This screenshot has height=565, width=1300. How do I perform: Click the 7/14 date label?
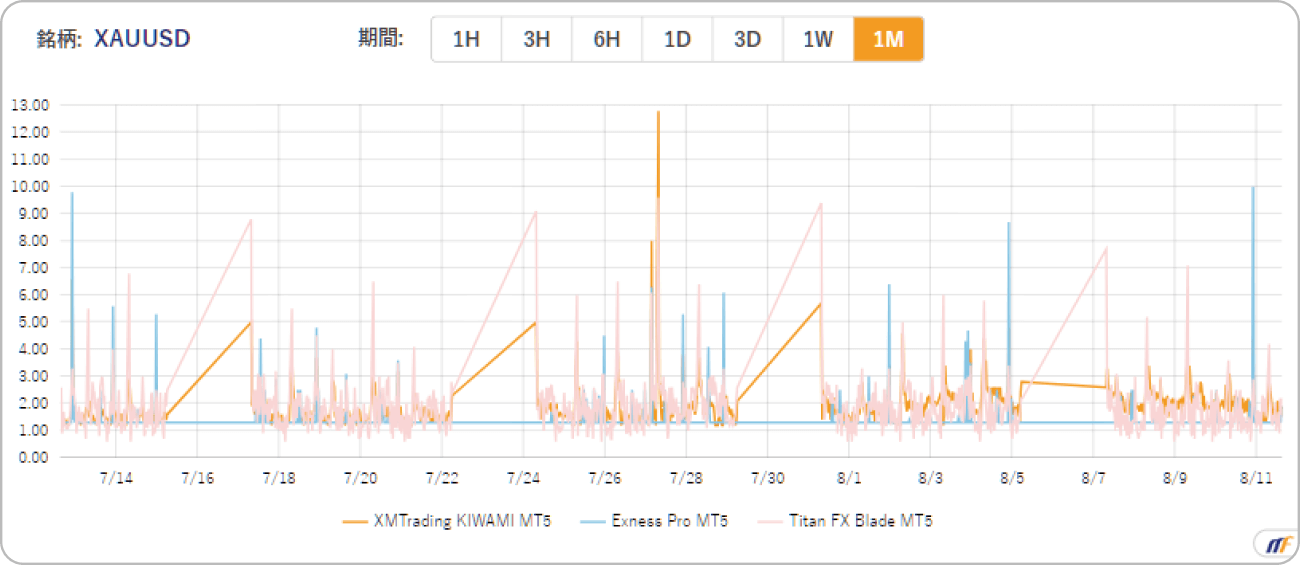116,478
